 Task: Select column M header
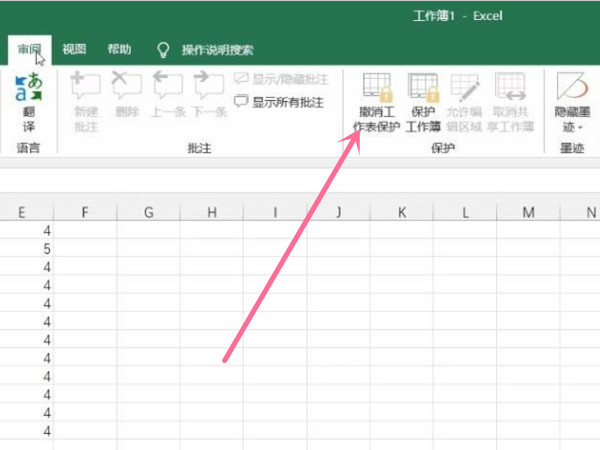pos(528,212)
